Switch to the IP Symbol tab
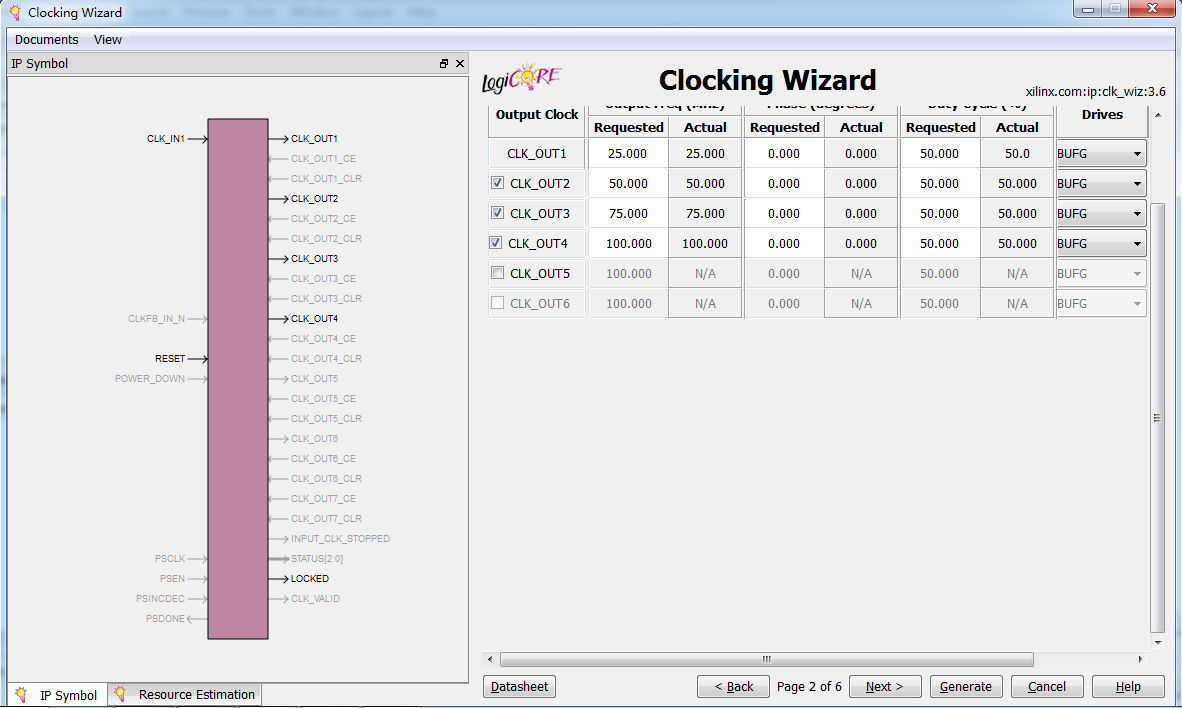1182x708 pixels. 57,694
